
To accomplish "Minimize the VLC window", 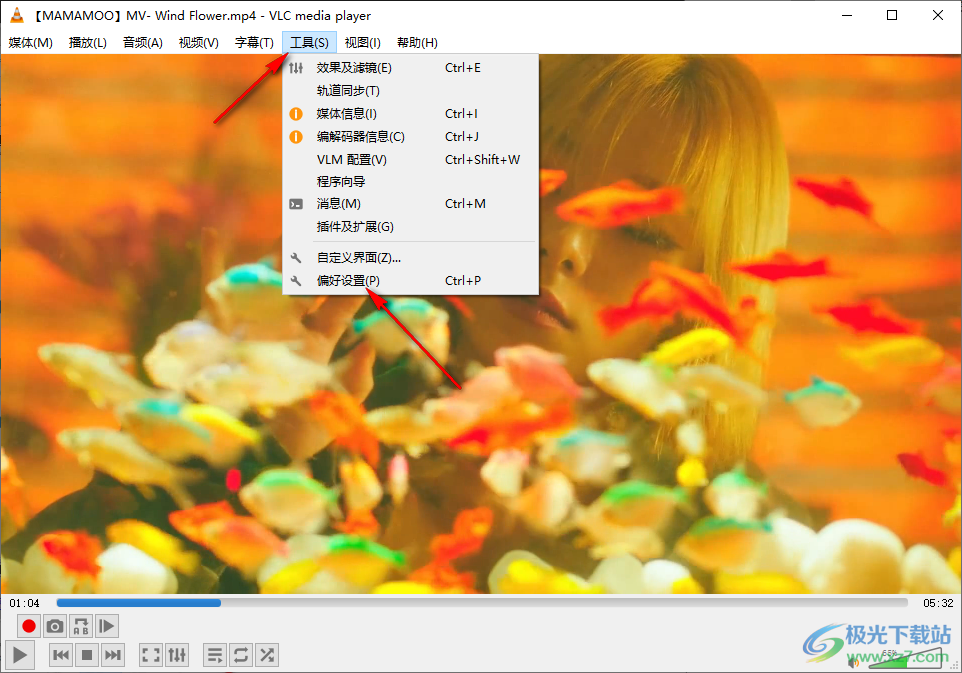I will pyautogui.click(x=847, y=15).
